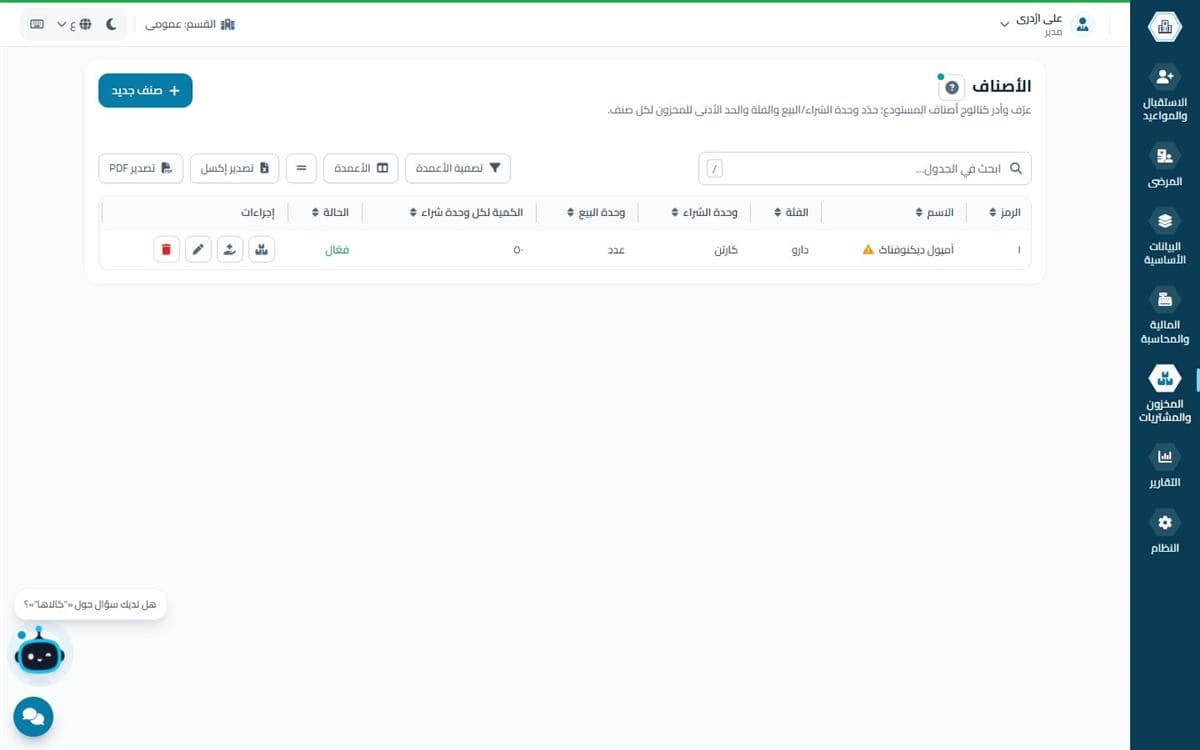
Task: Click the تصدير إكسل export button
Action: click(235, 168)
